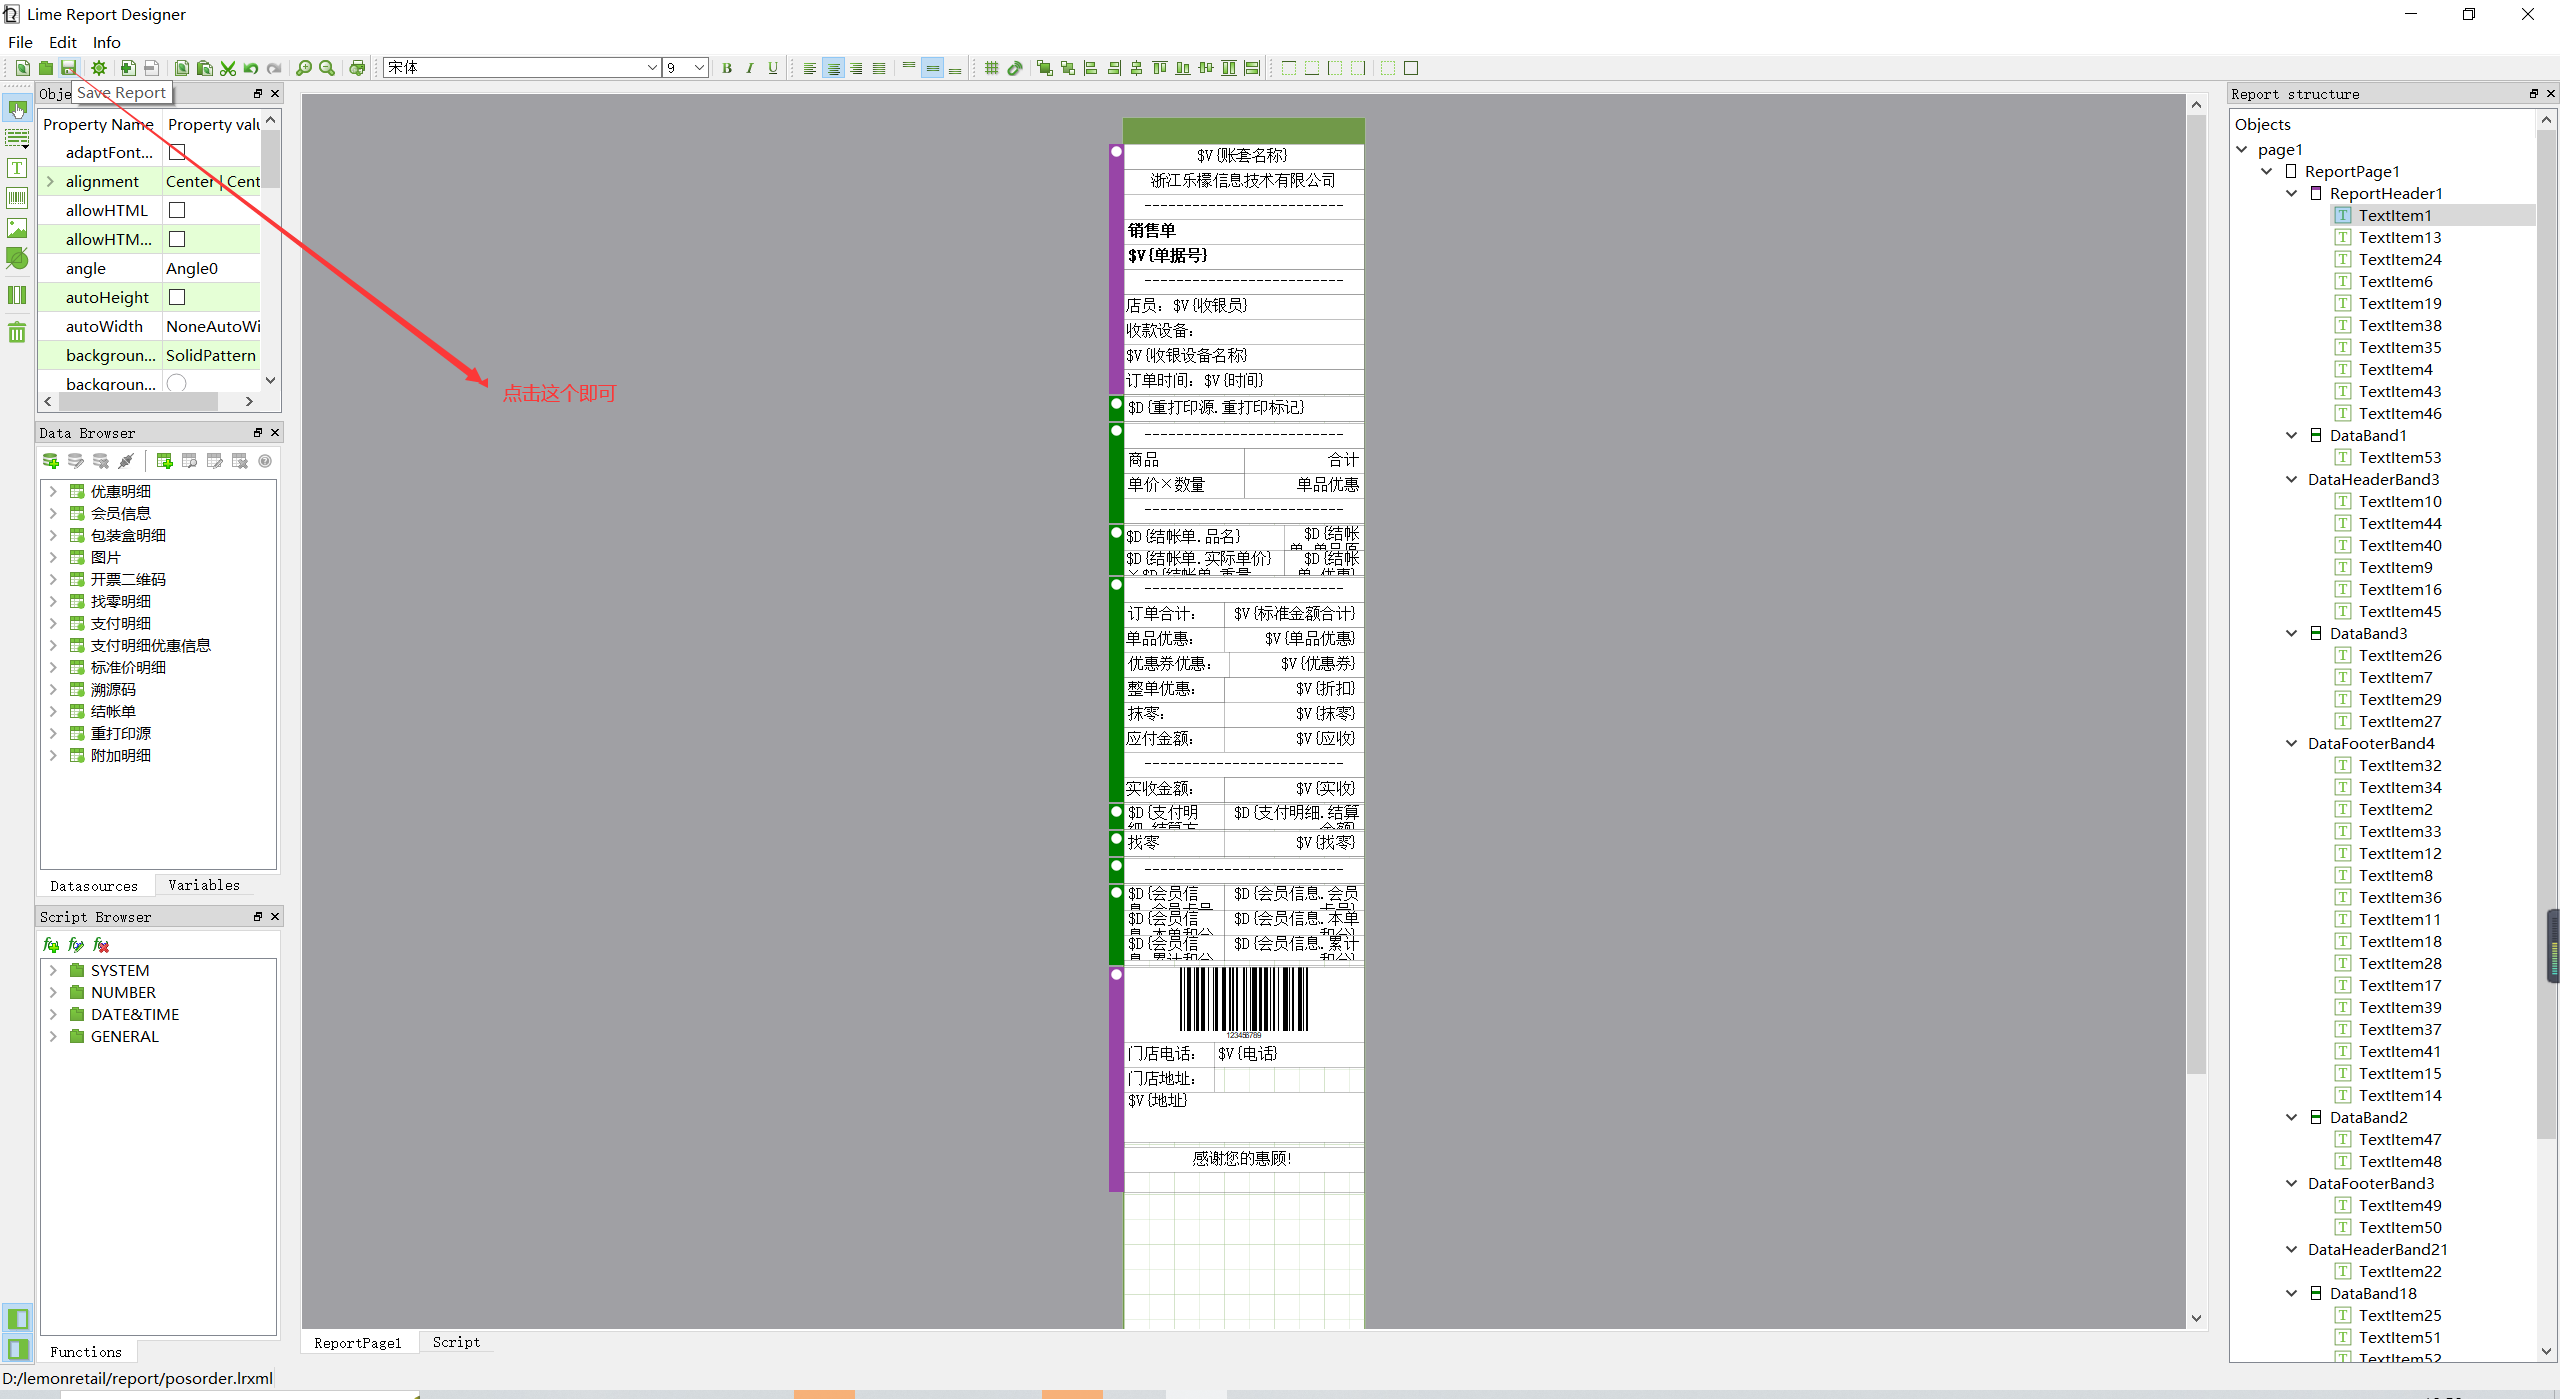Viewport: 2560px width, 1399px height.
Task: Create a new report from the toolbar
Action: click(x=22, y=68)
